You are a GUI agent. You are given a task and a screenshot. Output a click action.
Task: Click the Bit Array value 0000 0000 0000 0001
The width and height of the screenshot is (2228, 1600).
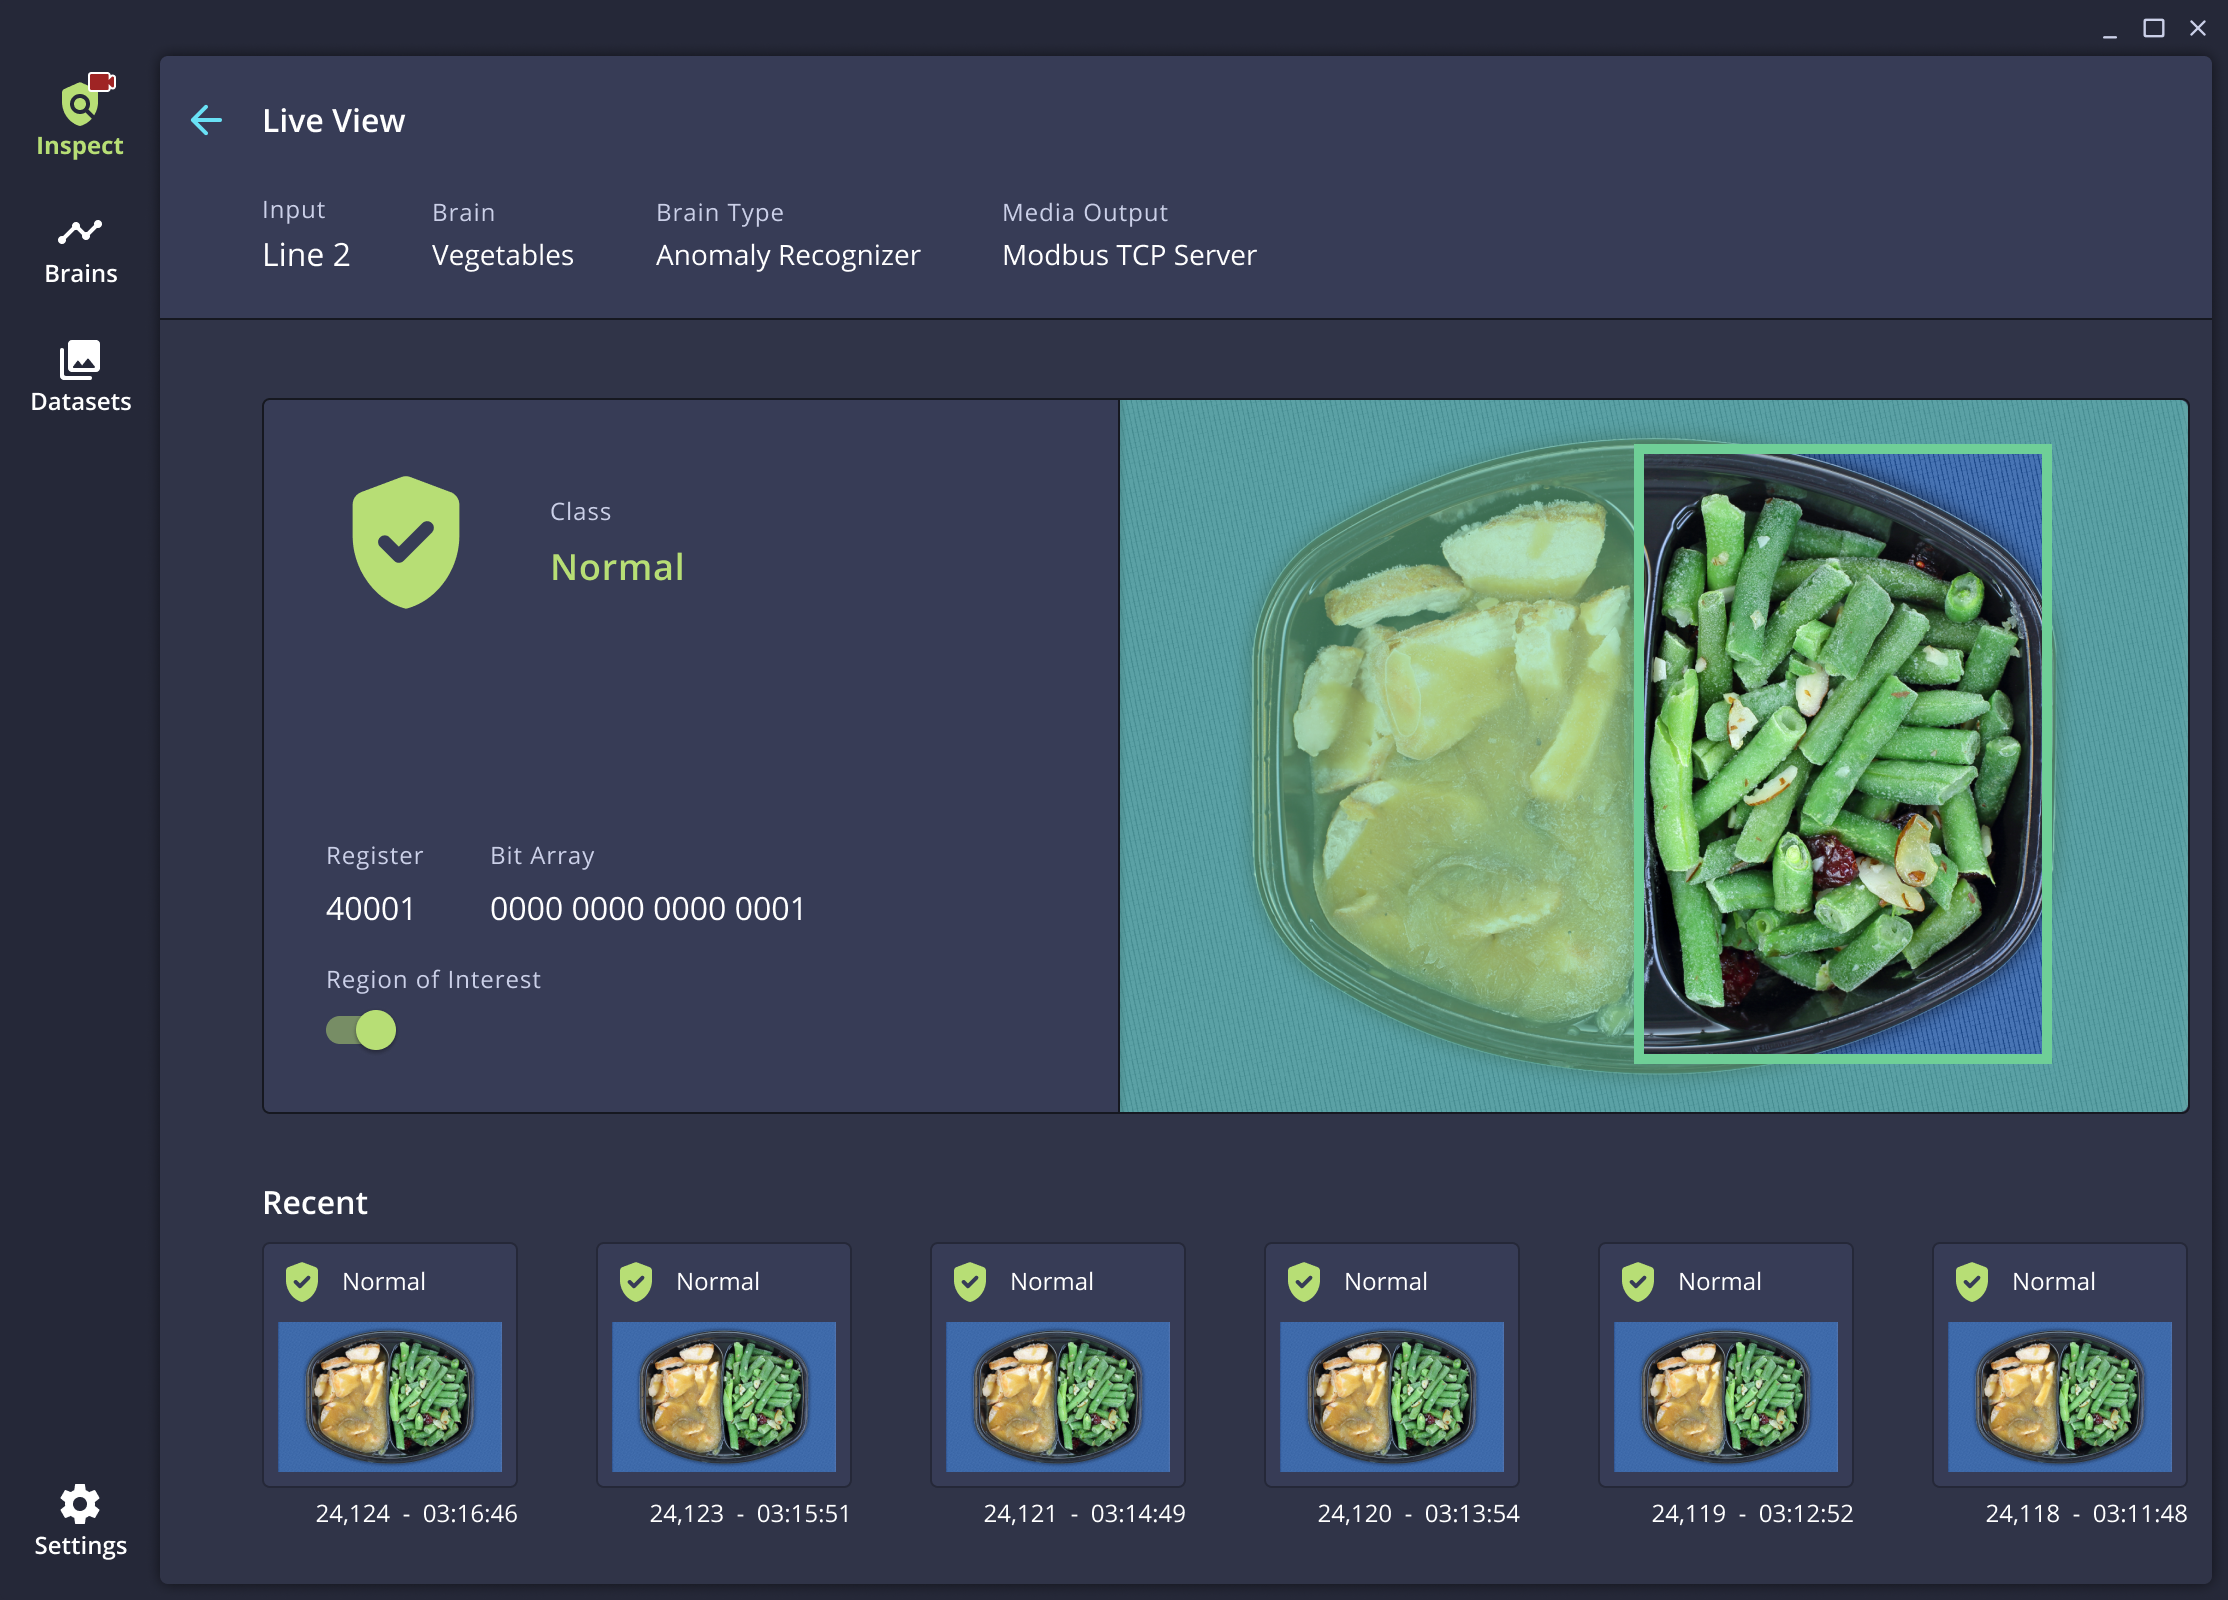click(647, 908)
